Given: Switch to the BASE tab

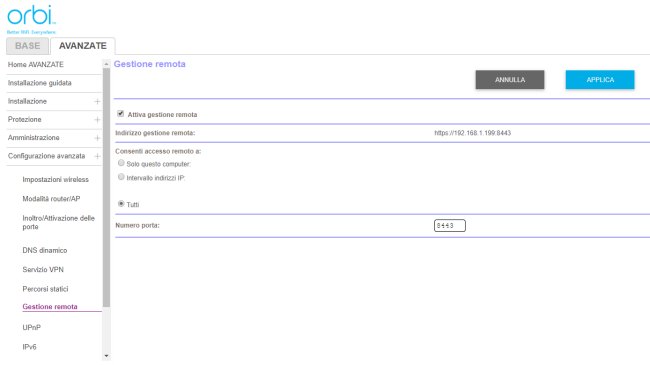Looking at the screenshot, I should pyautogui.click(x=27, y=46).
